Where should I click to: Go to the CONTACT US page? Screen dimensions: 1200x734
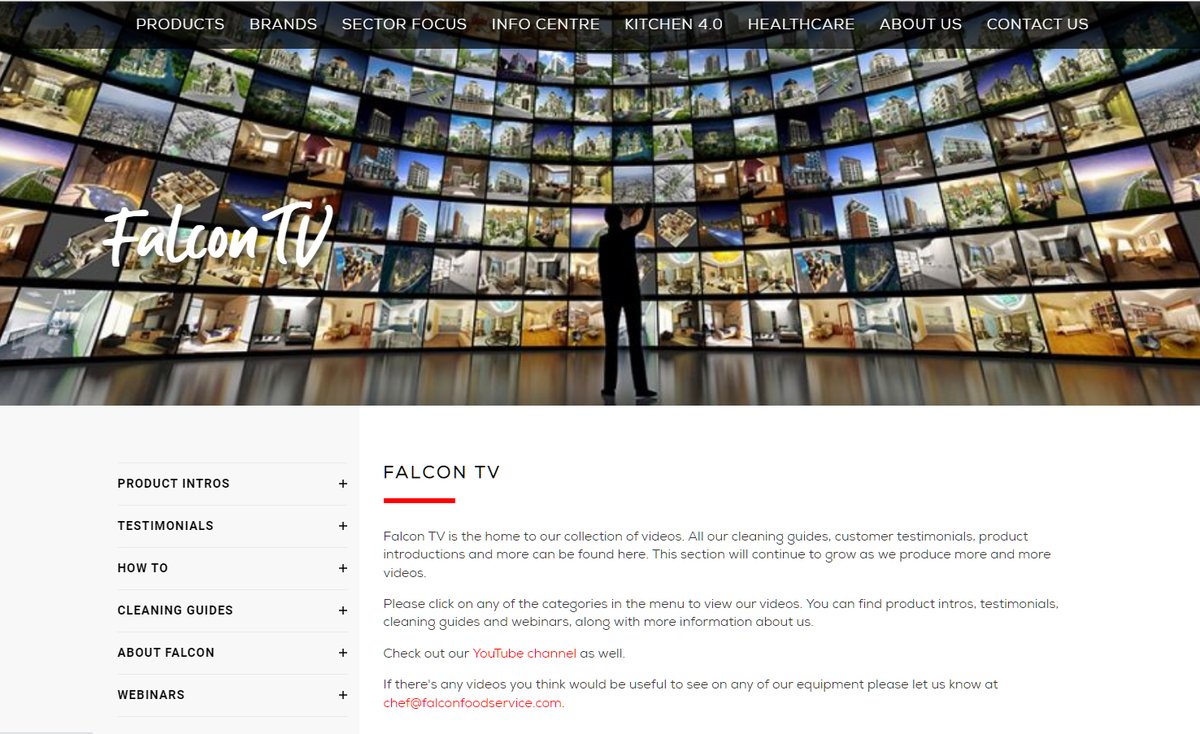coord(1037,24)
